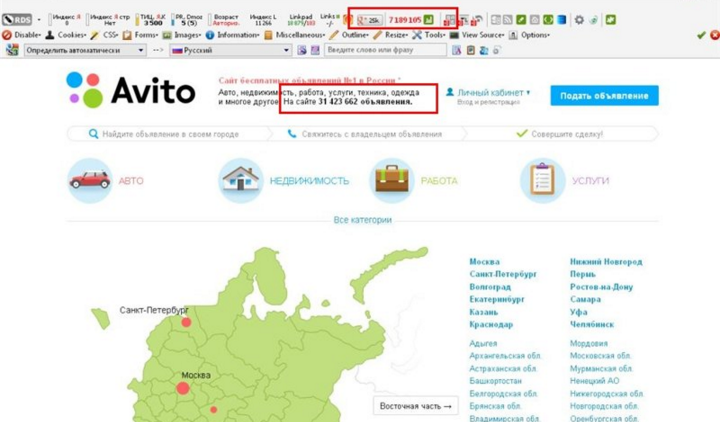Image resolution: width=720 pixels, height=422 pixels.
Task: Click the phone icon beside Свяжитесь с владельцем
Action: [292, 134]
